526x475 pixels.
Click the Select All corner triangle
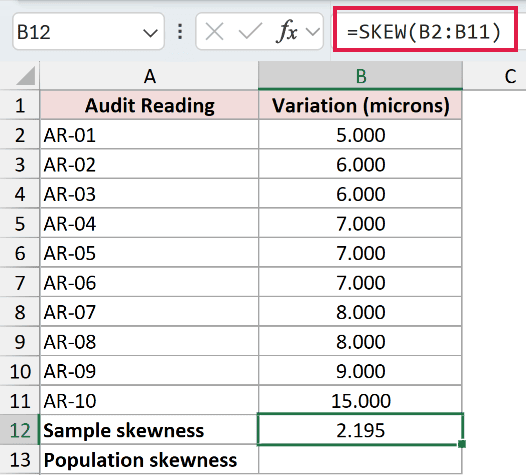pos(26,76)
